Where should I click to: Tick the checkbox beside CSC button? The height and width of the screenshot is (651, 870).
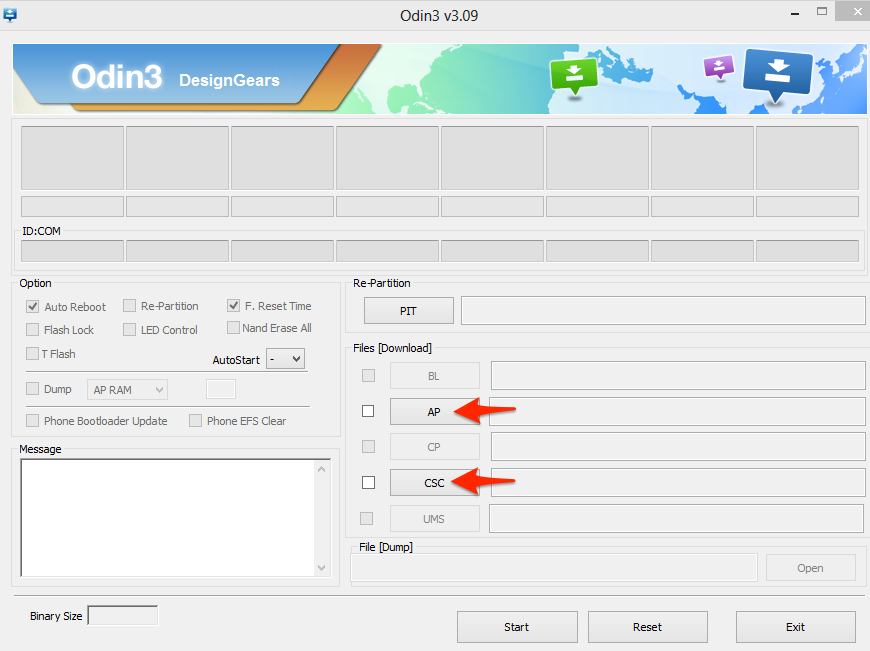click(368, 482)
